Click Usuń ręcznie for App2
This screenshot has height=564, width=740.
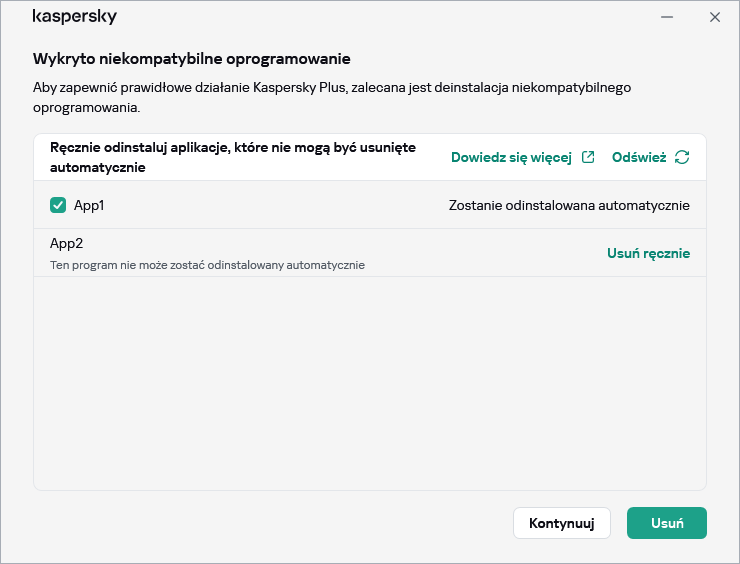tap(648, 253)
